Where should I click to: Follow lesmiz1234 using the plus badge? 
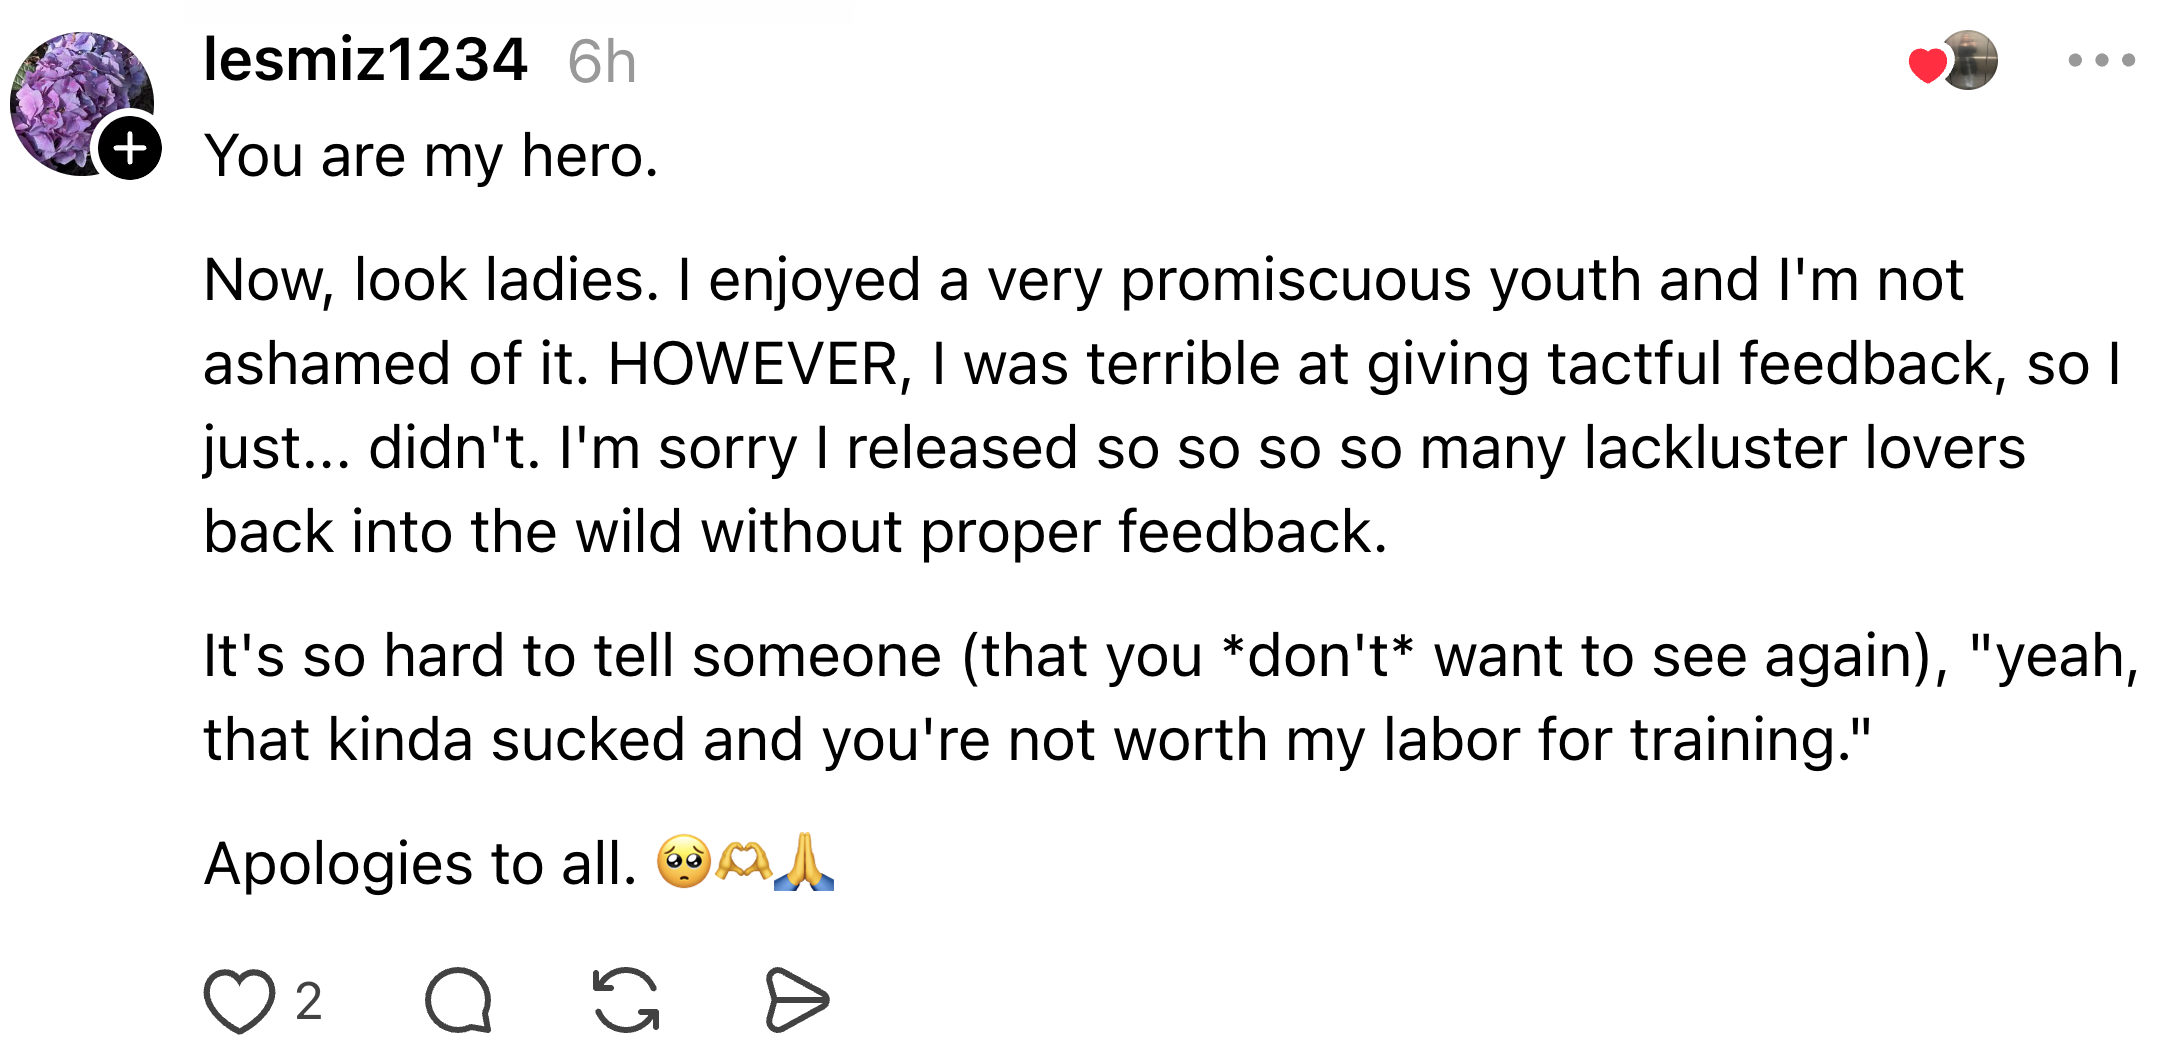point(130,148)
